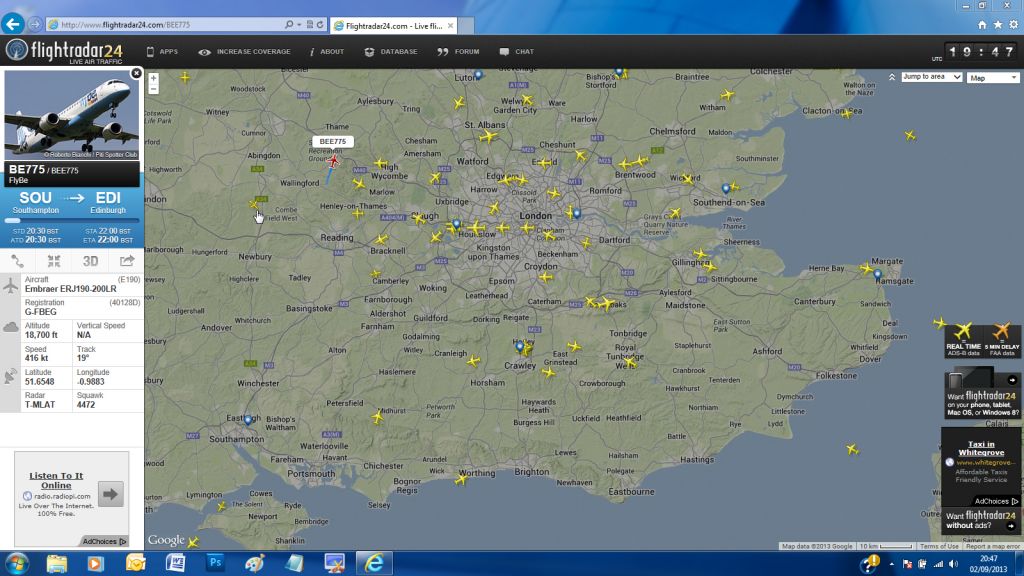This screenshot has width=1024, height=576.
Task: Select the red BEE775 aircraft on the map
Action: (x=334, y=161)
